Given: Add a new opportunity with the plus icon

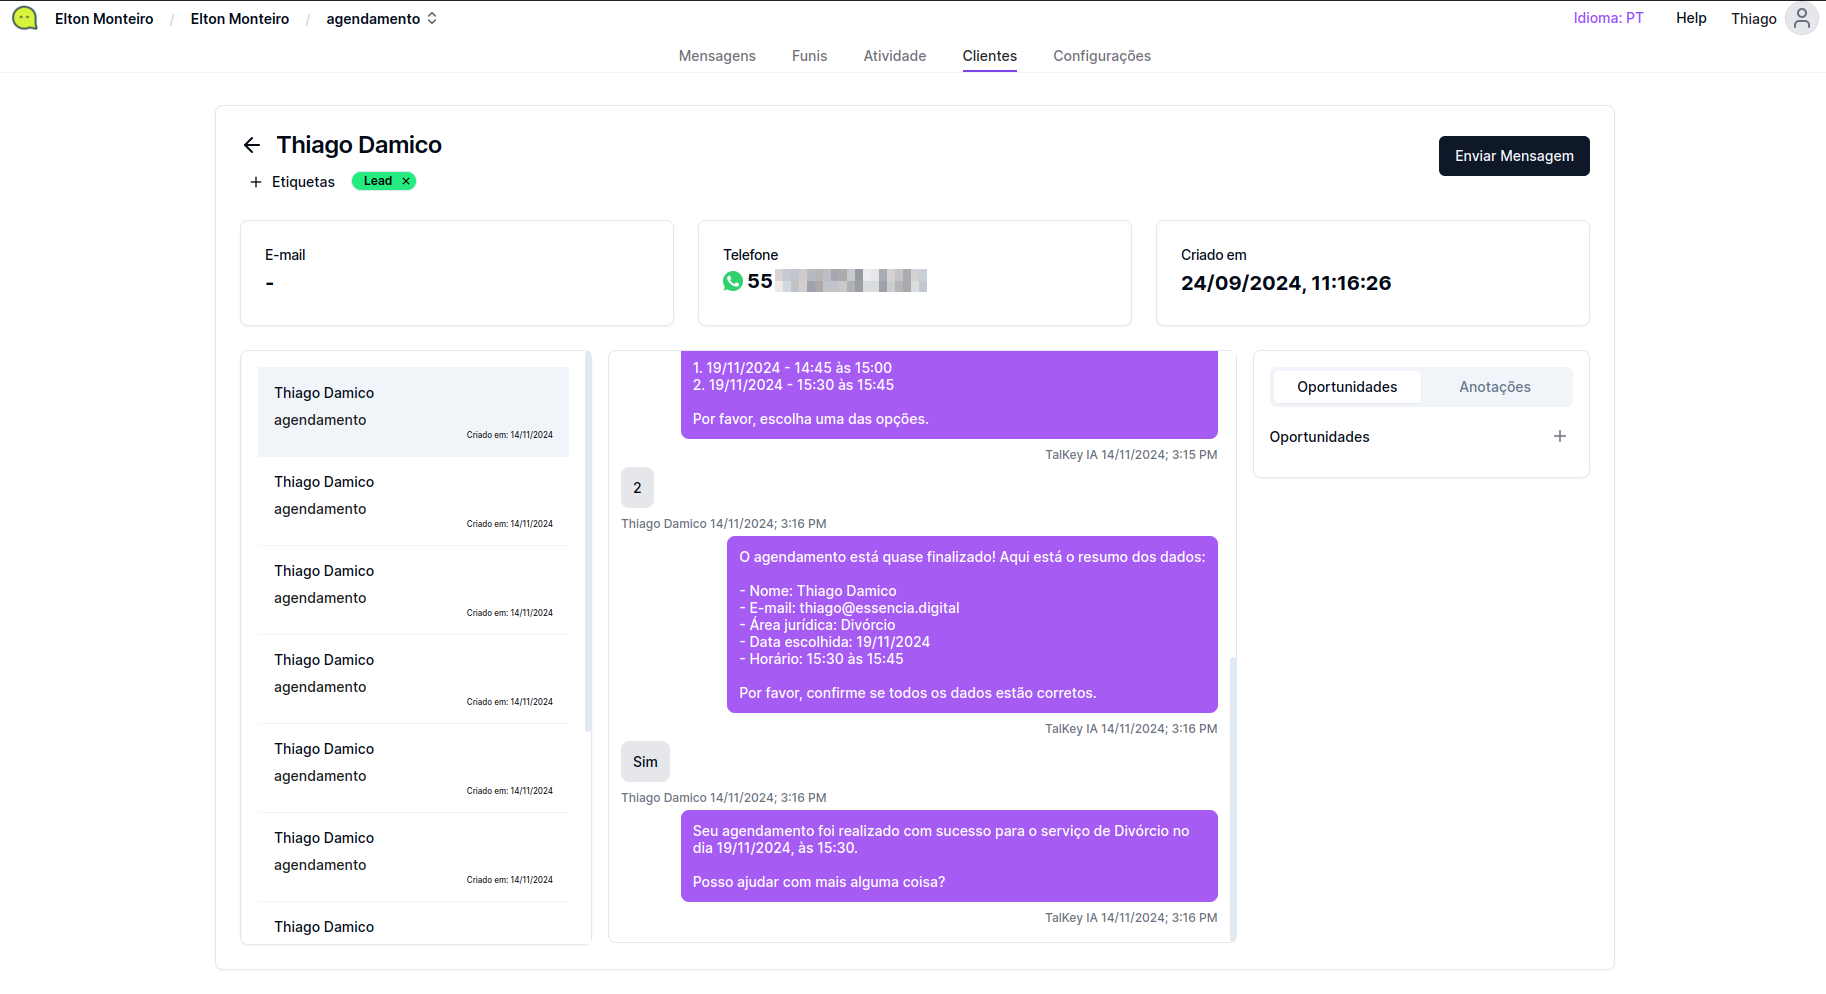Looking at the screenshot, I should point(1559,437).
